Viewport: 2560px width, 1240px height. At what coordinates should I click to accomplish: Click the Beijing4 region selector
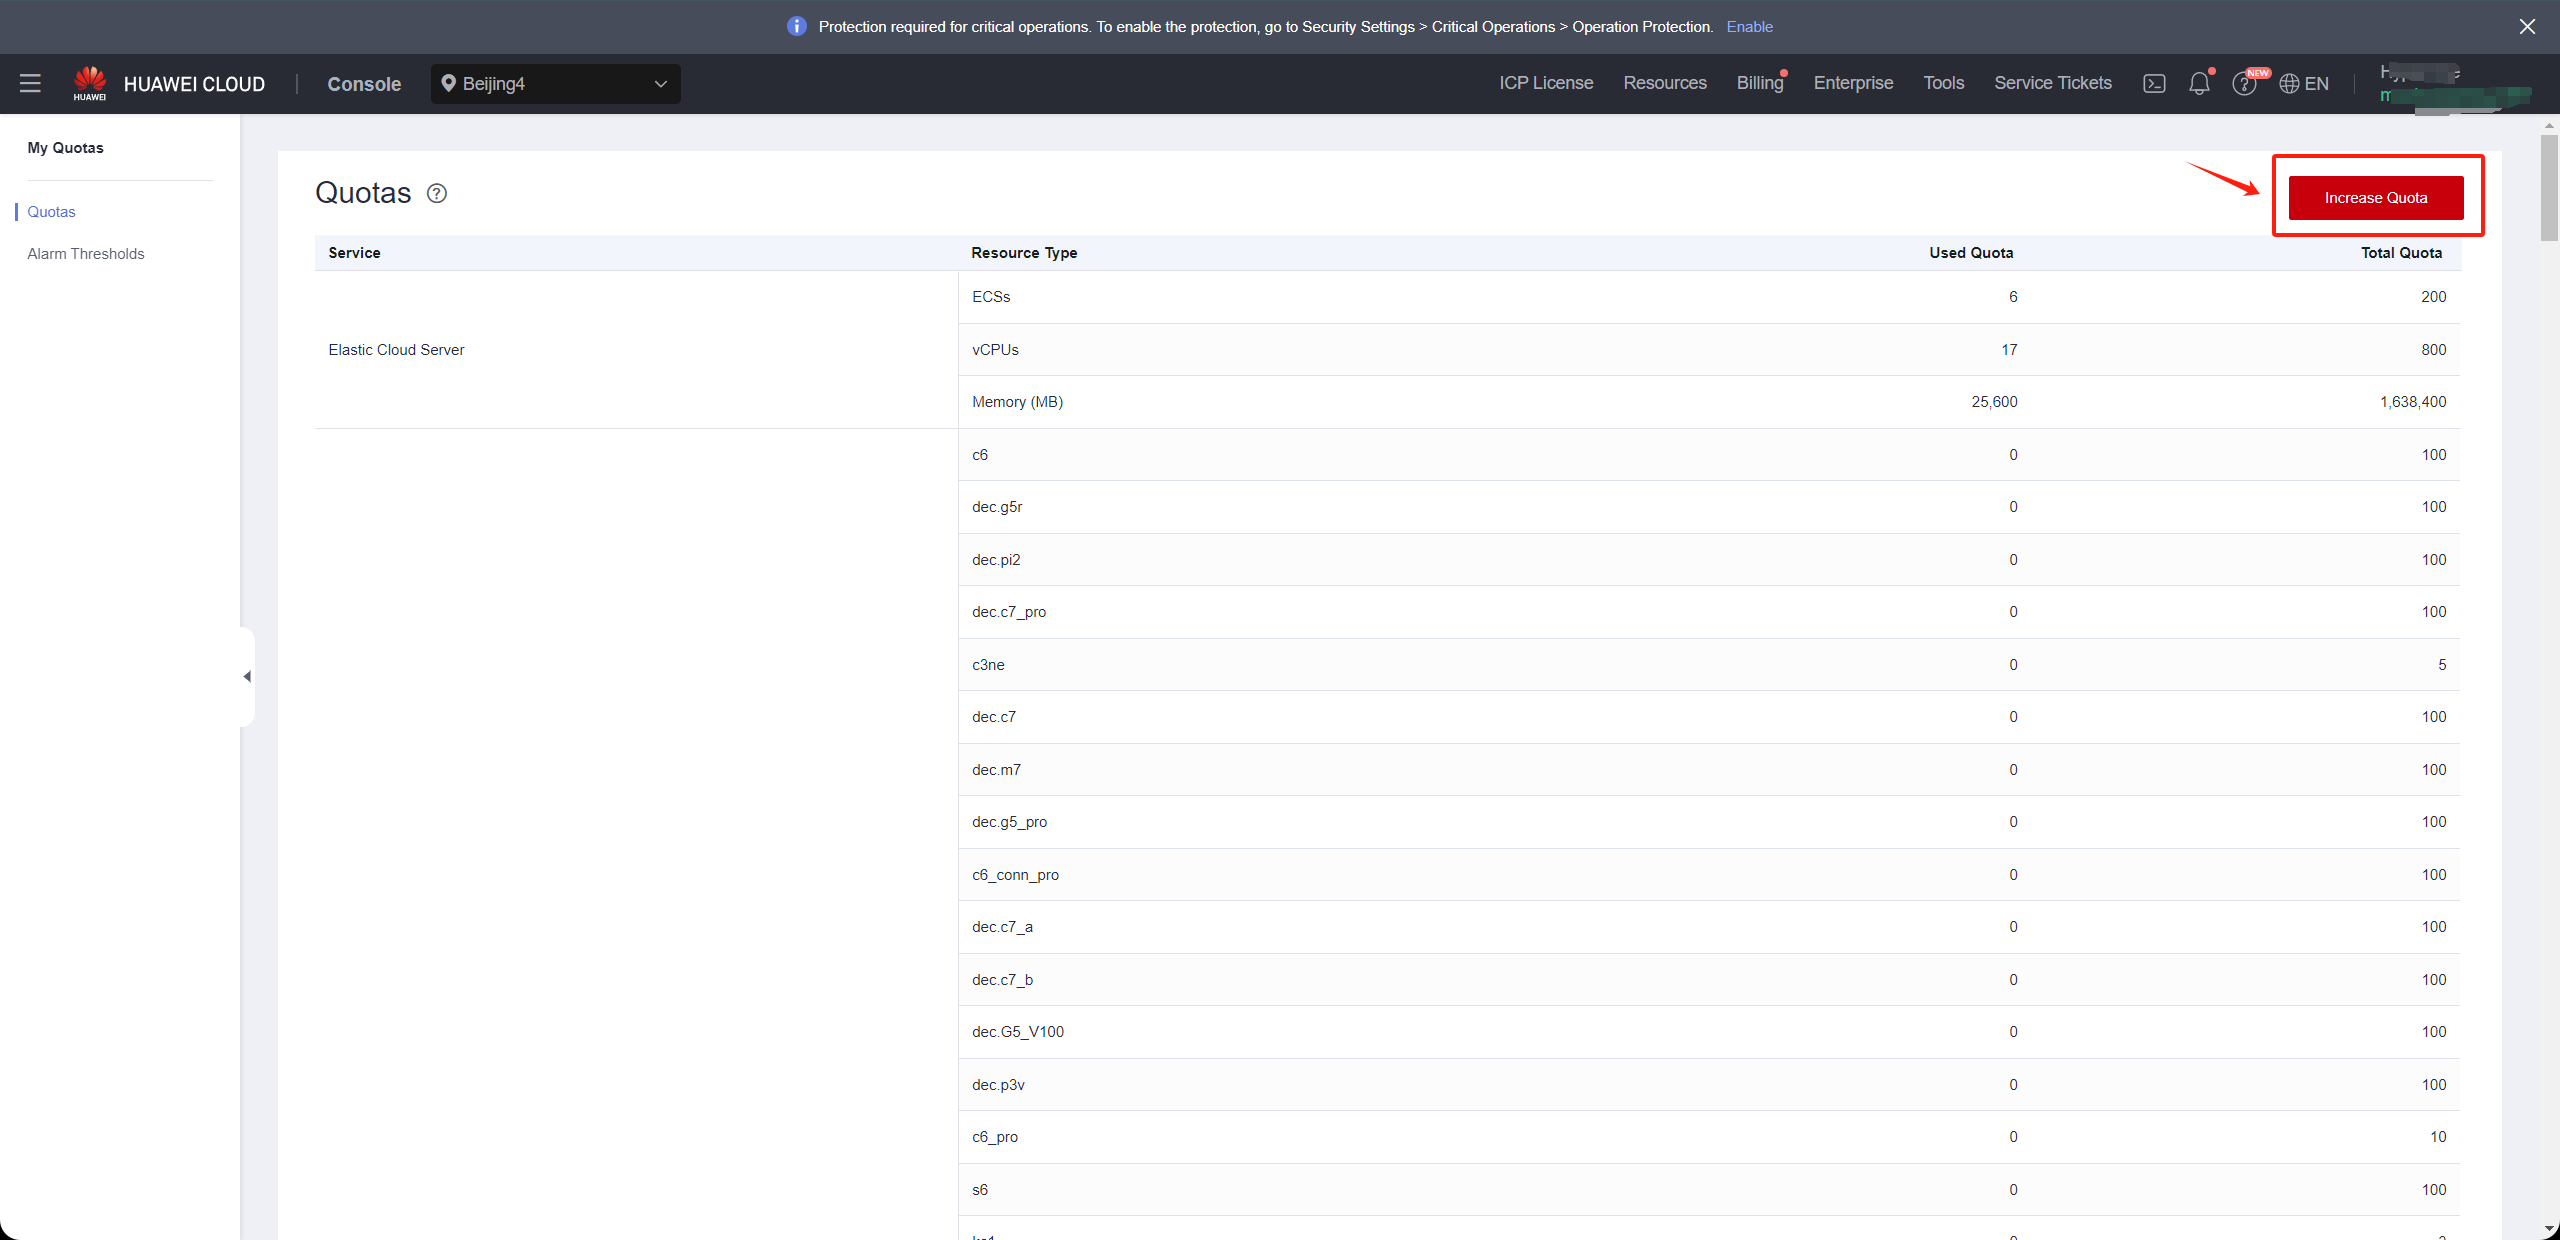pyautogui.click(x=553, y=83)
